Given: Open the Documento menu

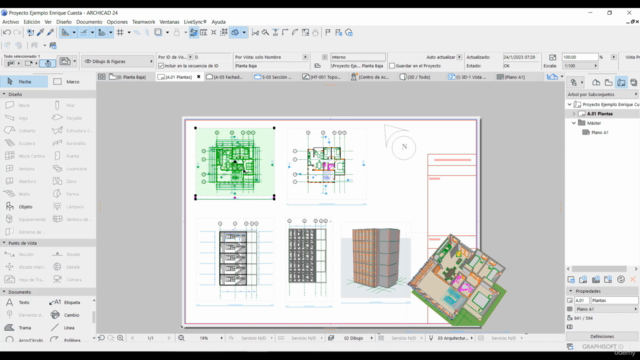Looking at the screenshot, I should (89, 22).
